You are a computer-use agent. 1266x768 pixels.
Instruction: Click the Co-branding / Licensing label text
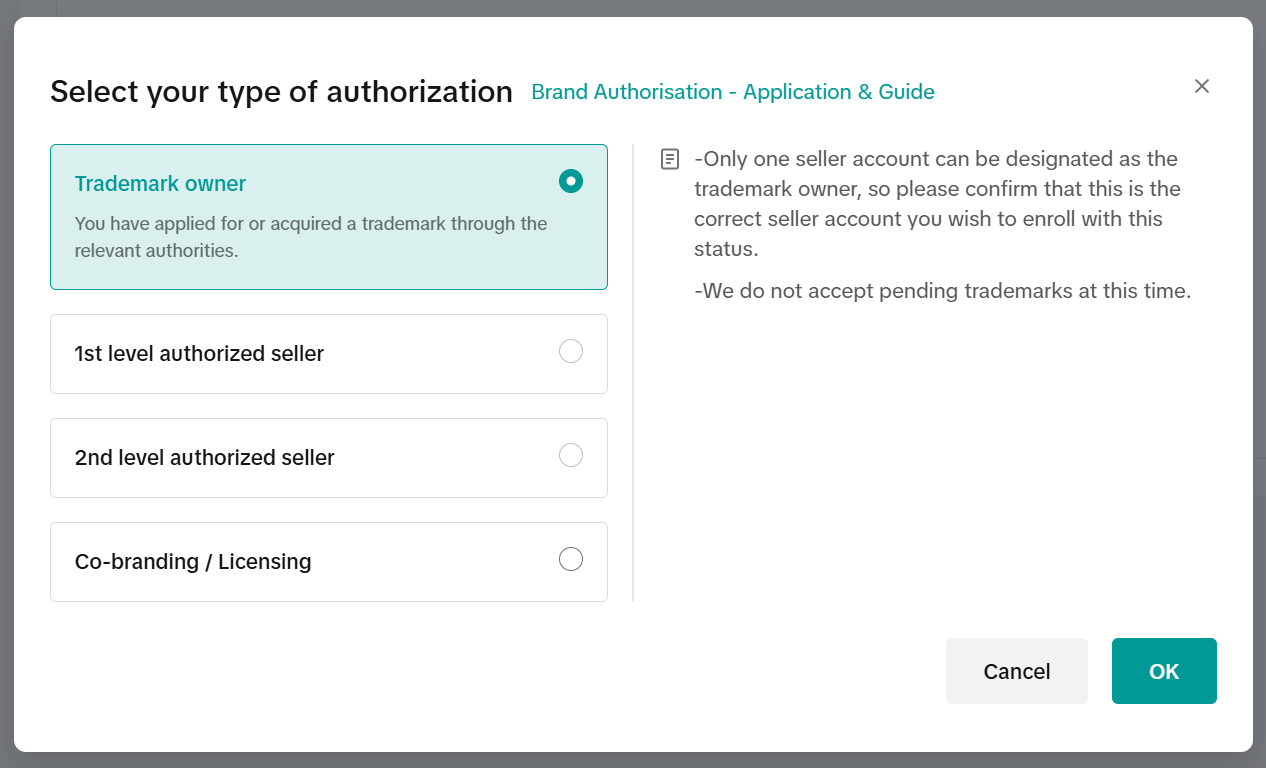click(193, 562)
